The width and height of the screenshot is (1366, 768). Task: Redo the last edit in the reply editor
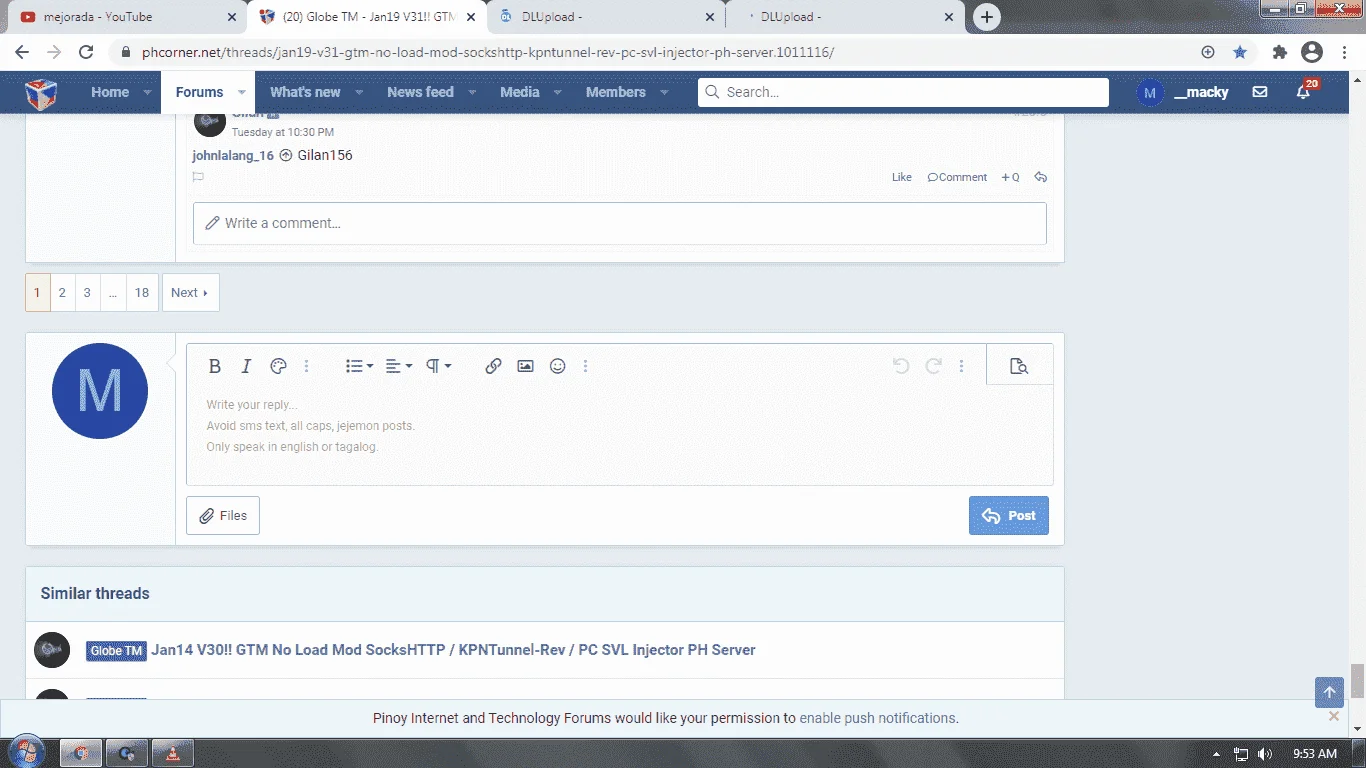pyautogui.click(x=933, y=366)
